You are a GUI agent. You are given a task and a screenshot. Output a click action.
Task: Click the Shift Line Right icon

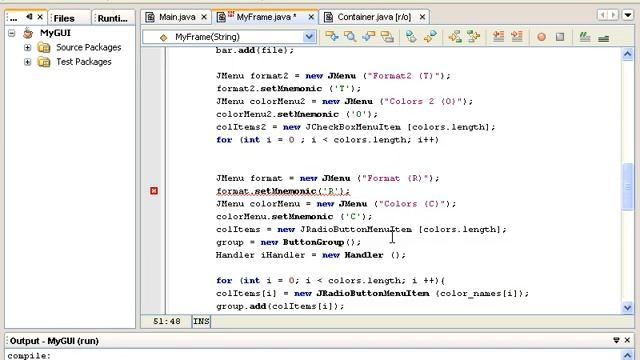point(517,37)
